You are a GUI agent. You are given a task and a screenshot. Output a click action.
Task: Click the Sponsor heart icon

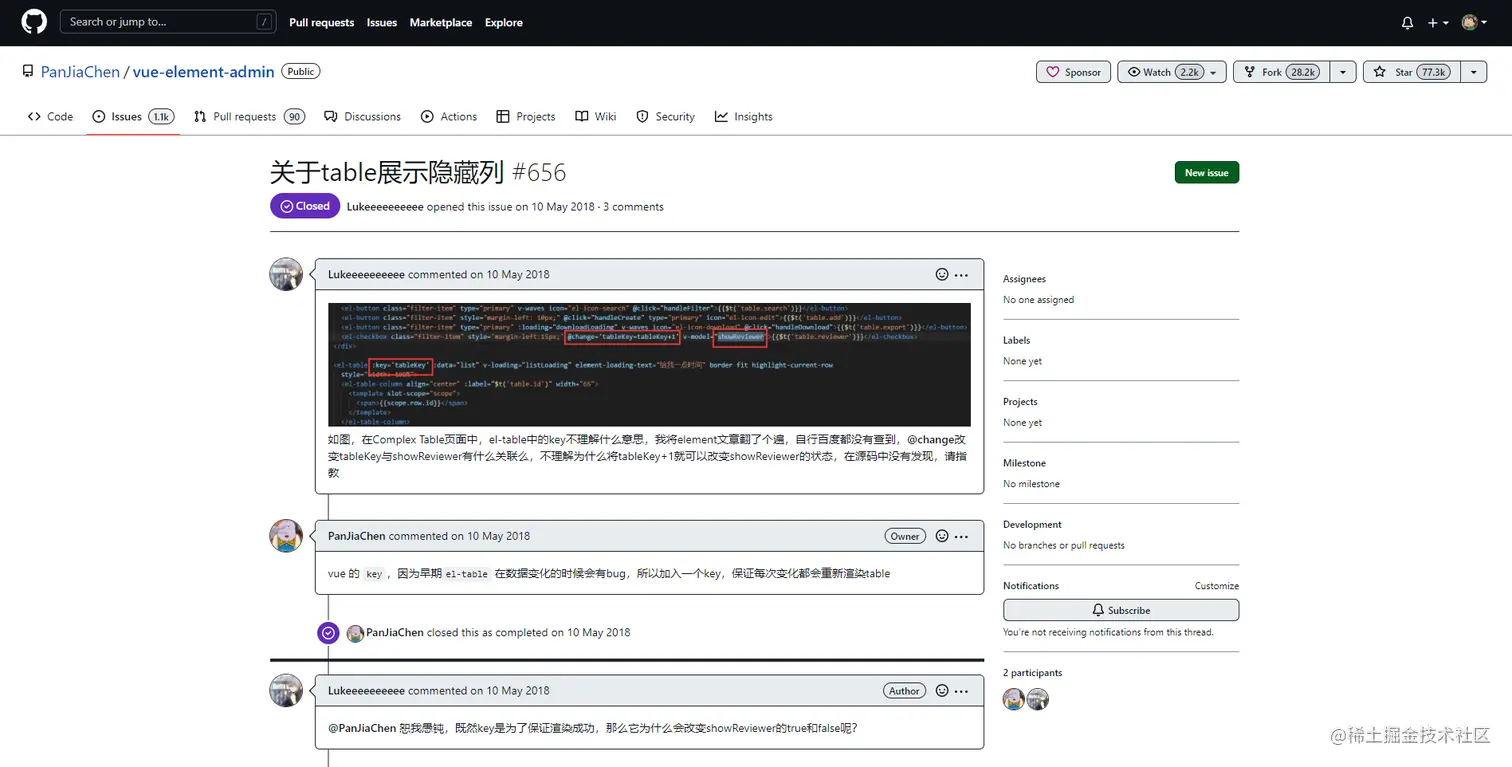coord(1053,71)
